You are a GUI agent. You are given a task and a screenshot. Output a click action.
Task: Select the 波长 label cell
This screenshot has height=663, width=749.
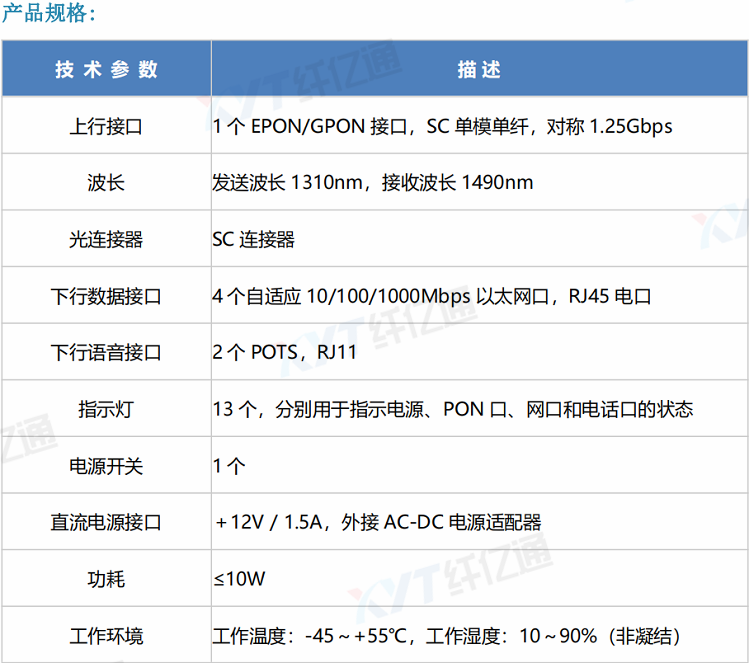(106, 183)
